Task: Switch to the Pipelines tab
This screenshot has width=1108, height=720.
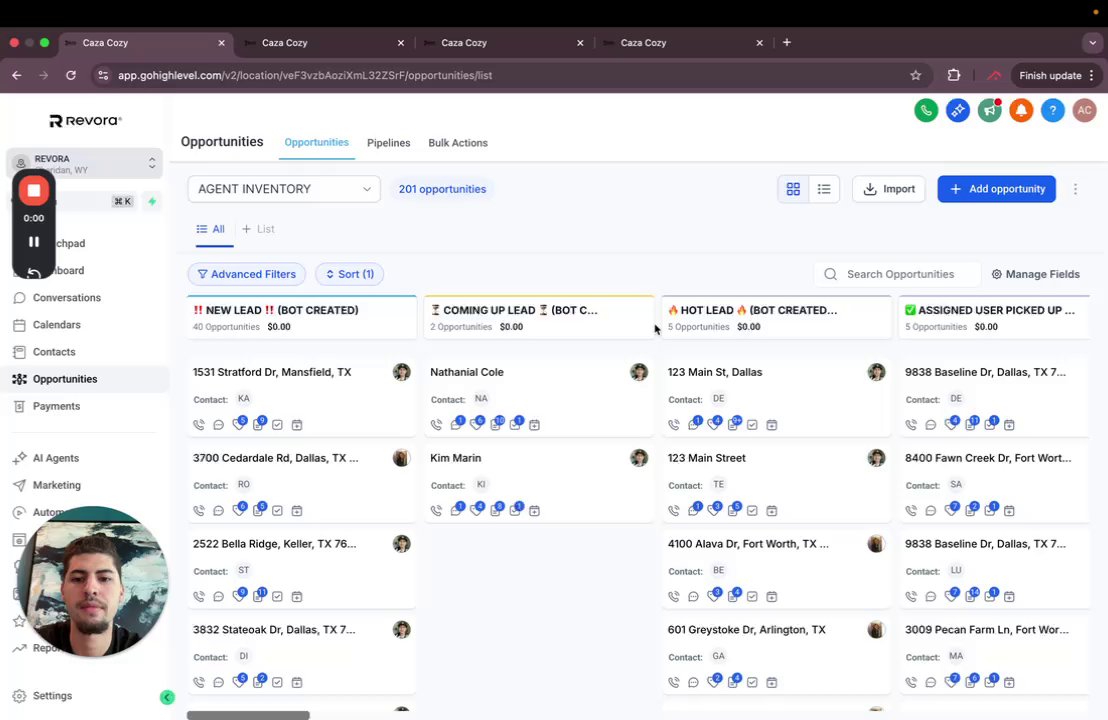Action: (x=389, y=143)
